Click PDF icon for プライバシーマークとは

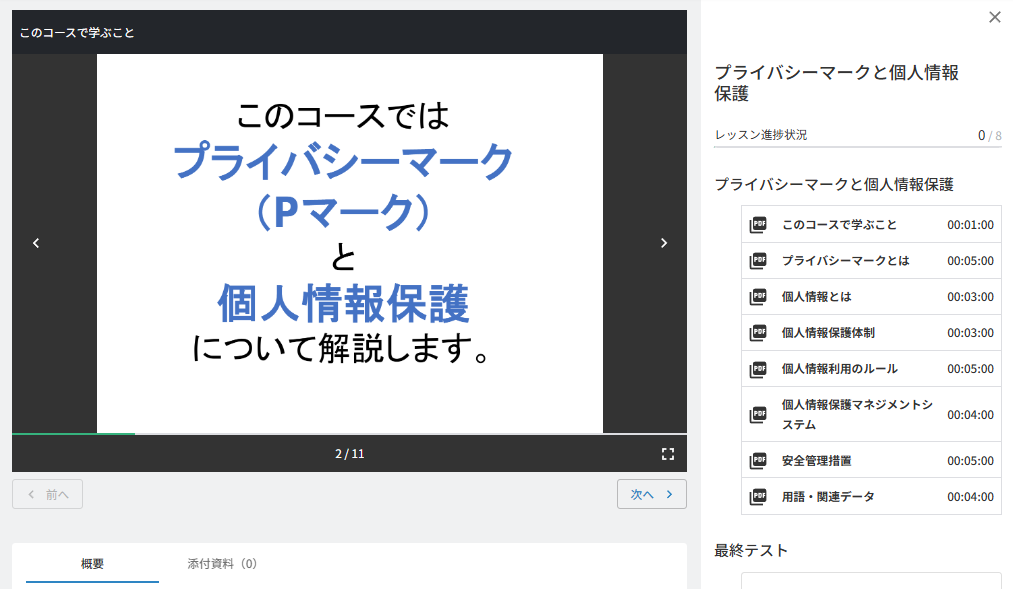pyautogui.click(x=758, y=261)
